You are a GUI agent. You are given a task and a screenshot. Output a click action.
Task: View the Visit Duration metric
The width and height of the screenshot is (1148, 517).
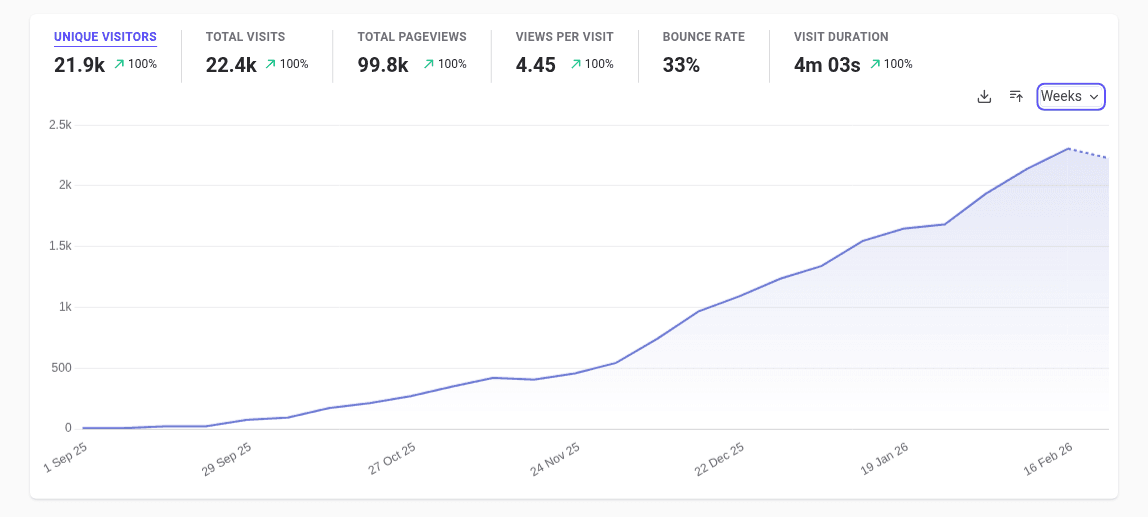(840, 37)
